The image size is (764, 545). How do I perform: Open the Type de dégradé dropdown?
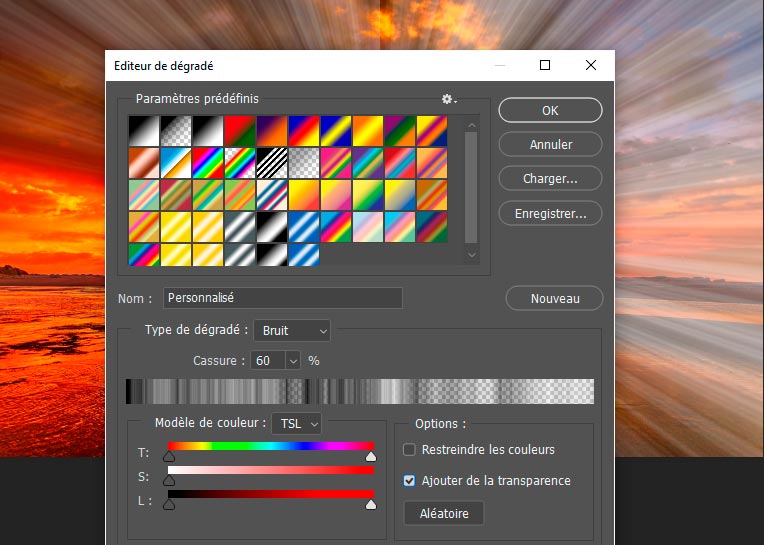(292, 330)
